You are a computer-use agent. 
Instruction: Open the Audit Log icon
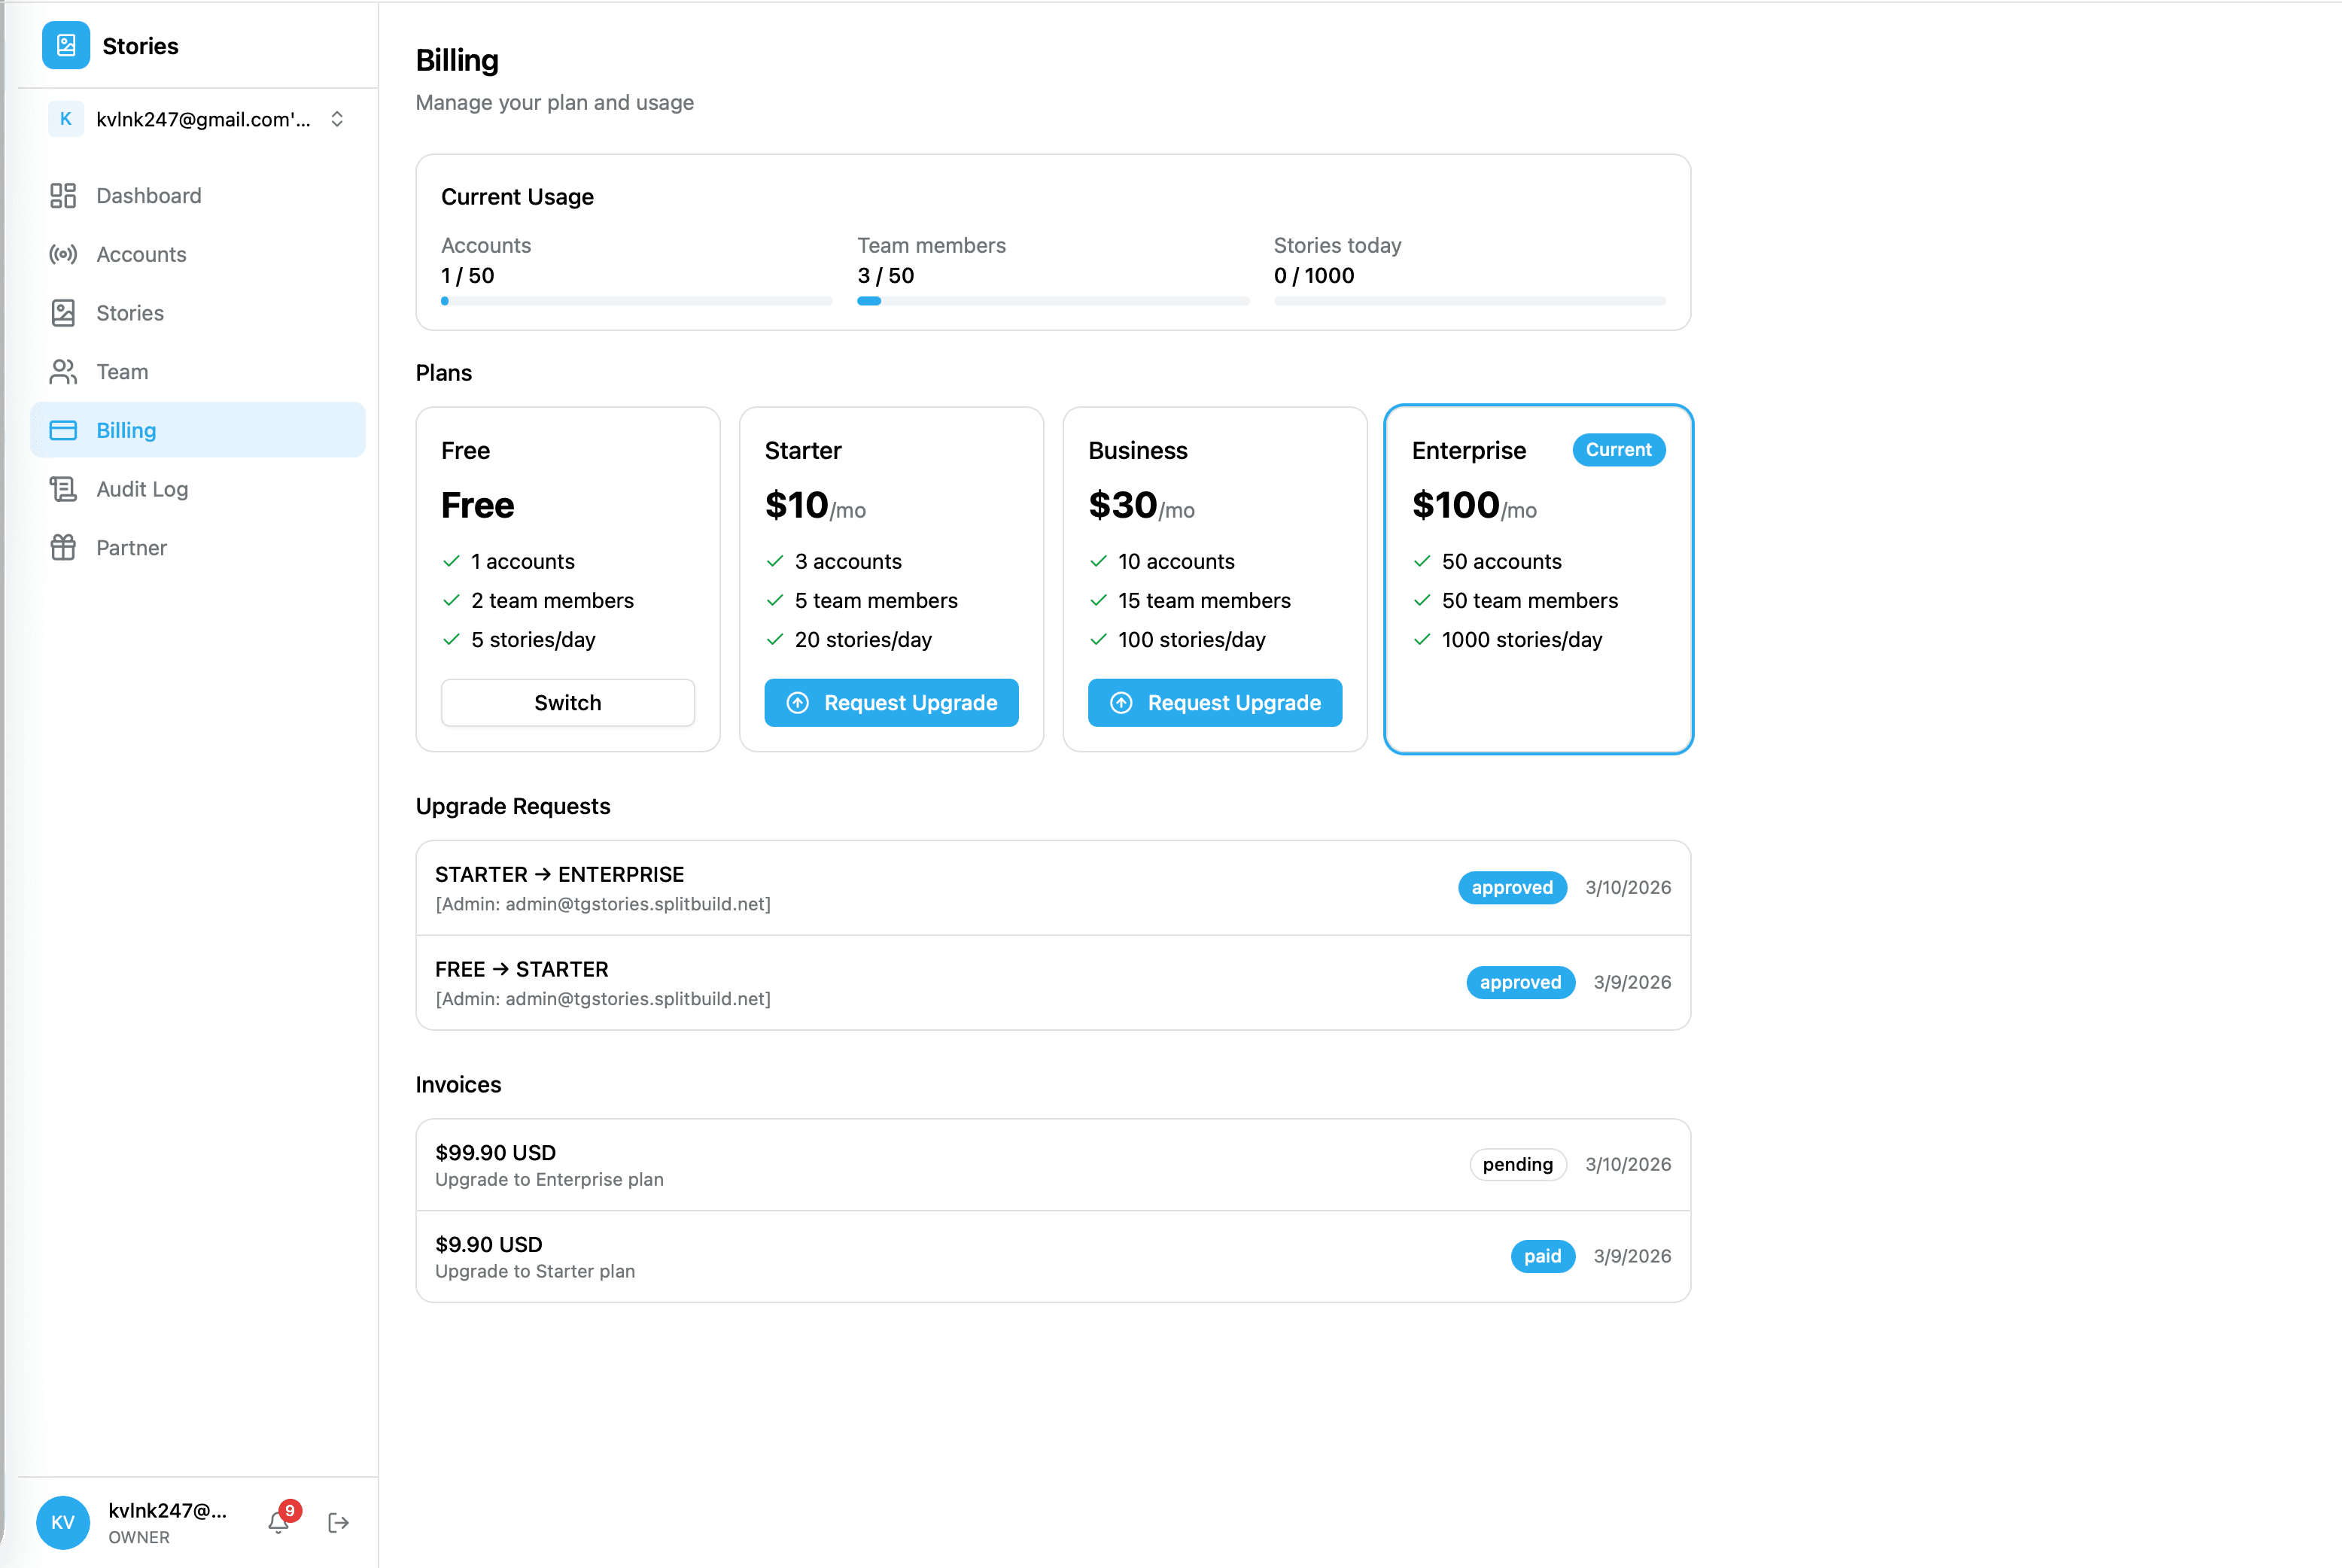63,489
